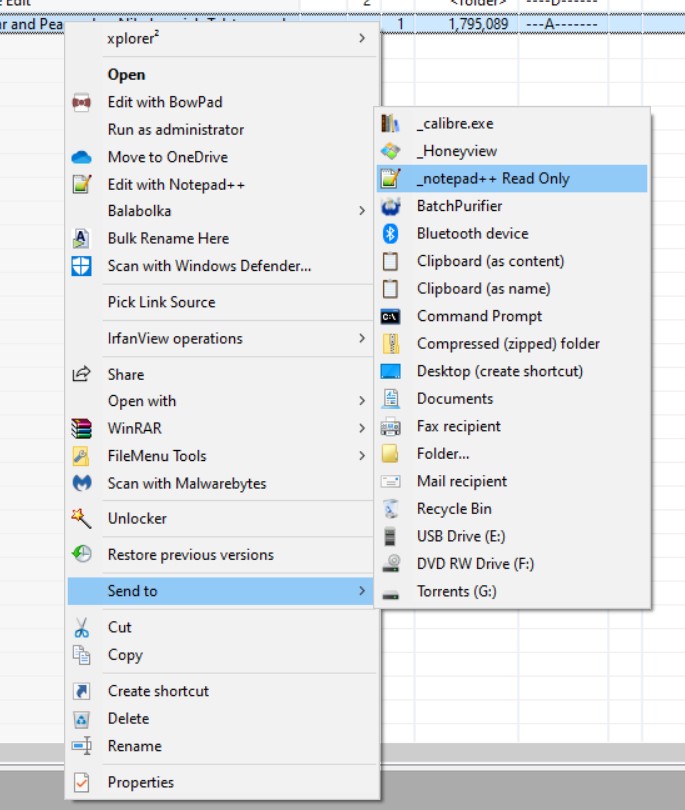
Task: Click the BatchPurifier icon
Action: click(x=391, y=206)
